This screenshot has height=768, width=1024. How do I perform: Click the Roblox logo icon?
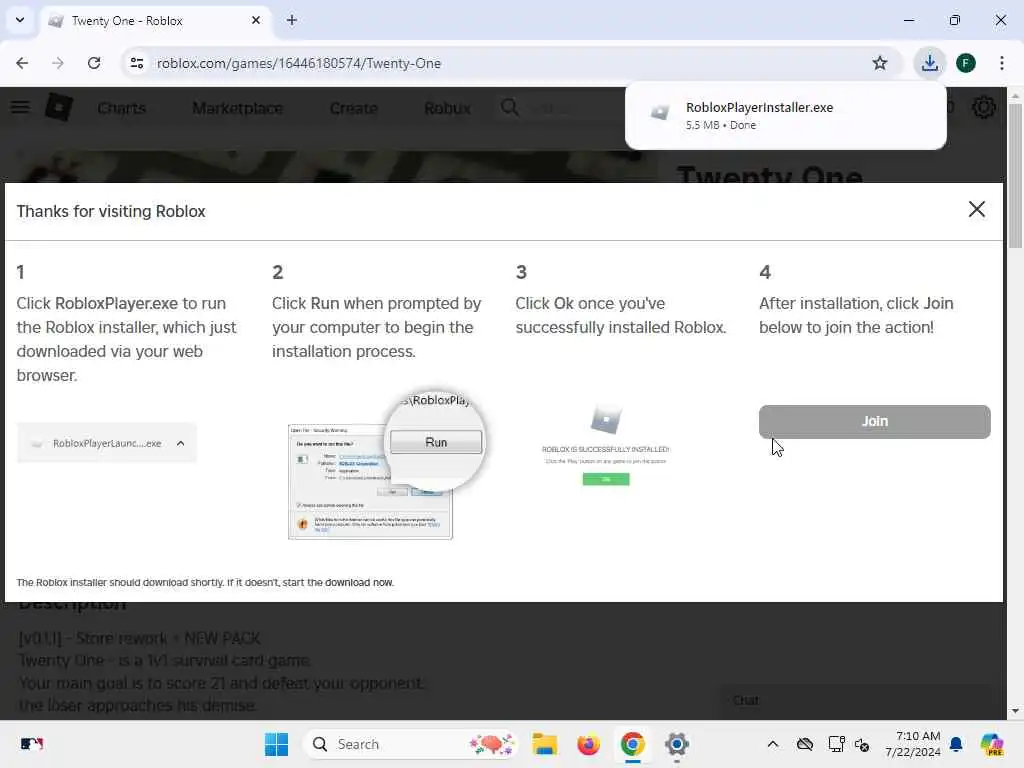[59, 107]
